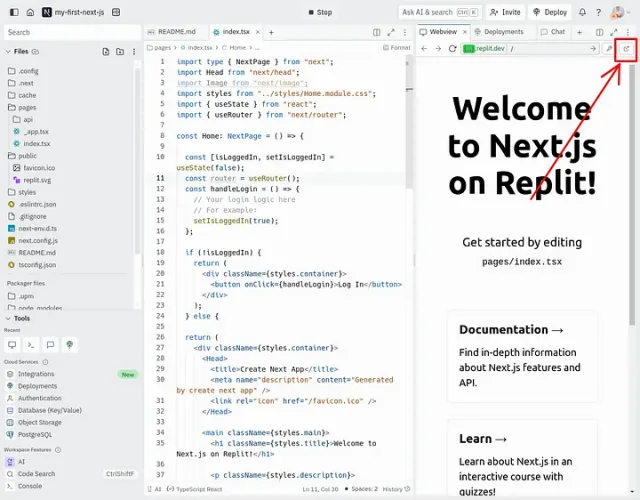640x500 pixels.
Task: Change Spaces: 2 indentation setting
Action: (361, 489)
